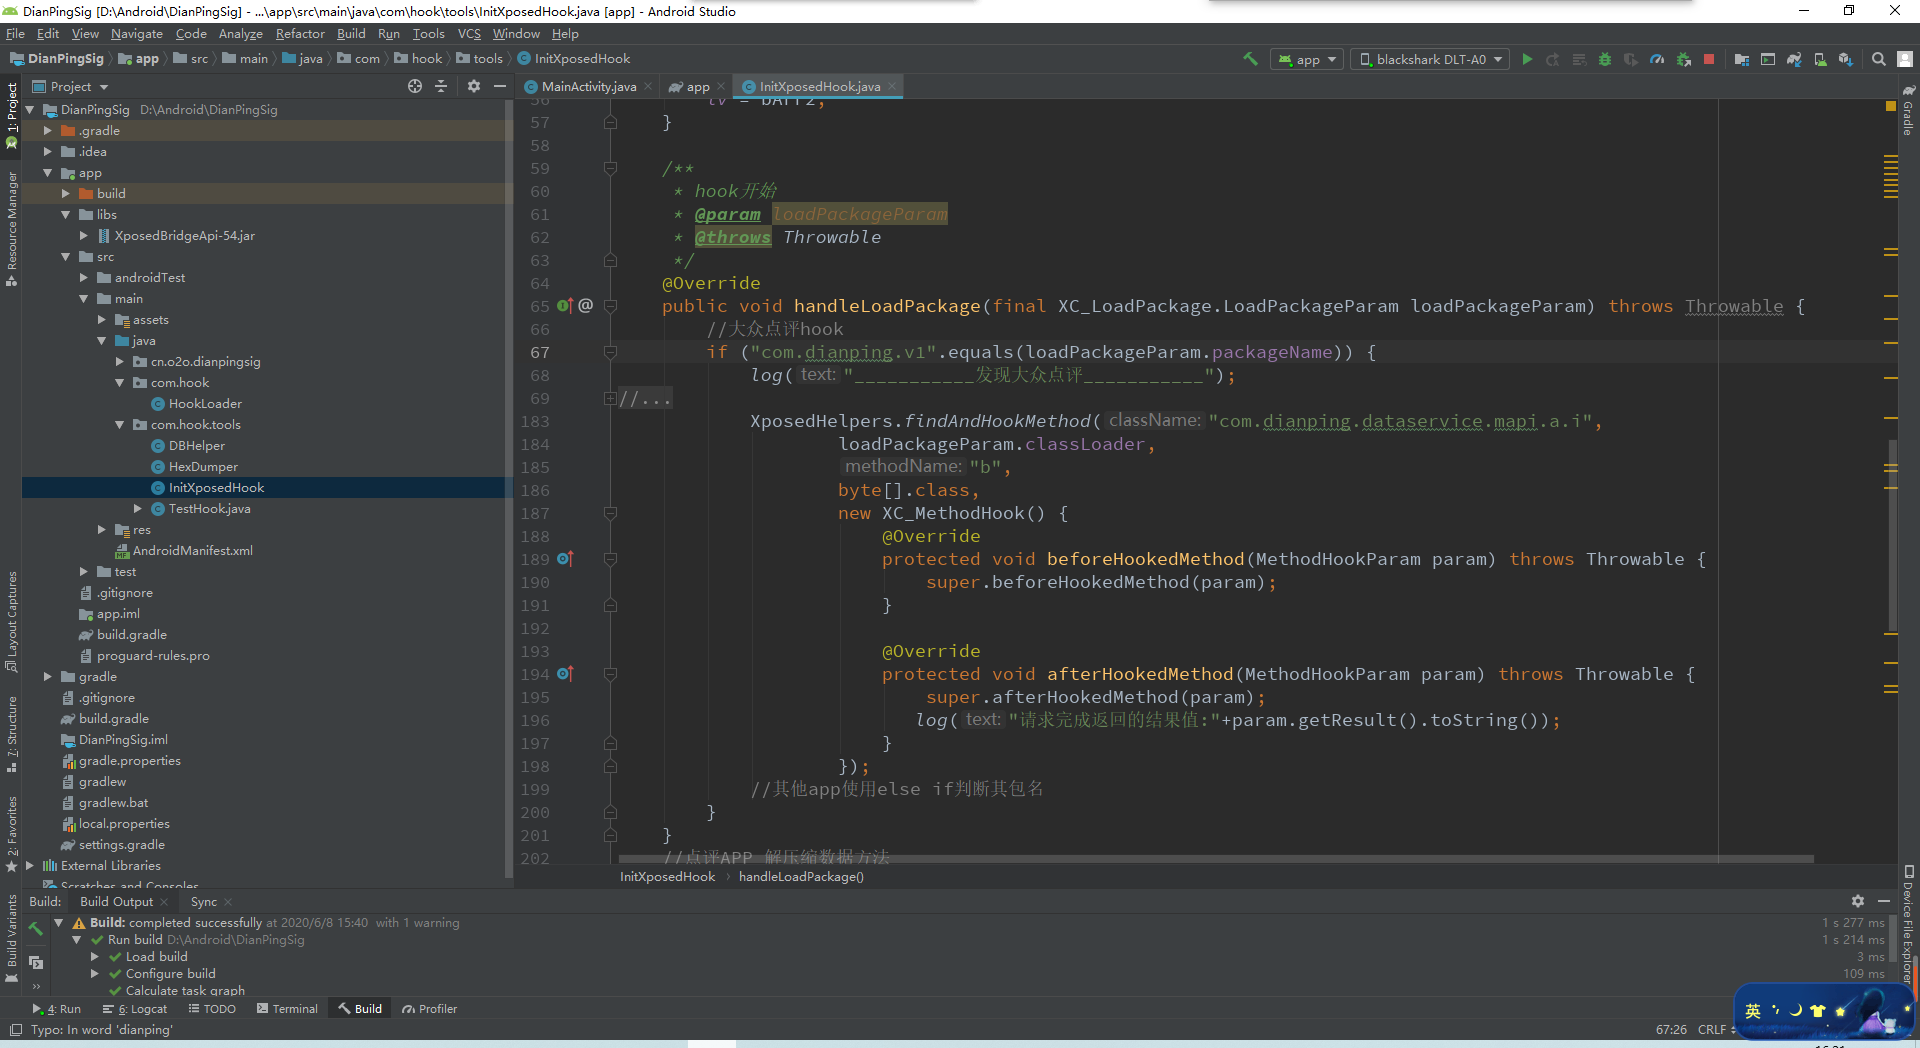Toggle the Build Variants side panel
The width and height of the screenshot is (1920, 1048).
(x=12, y=938)
